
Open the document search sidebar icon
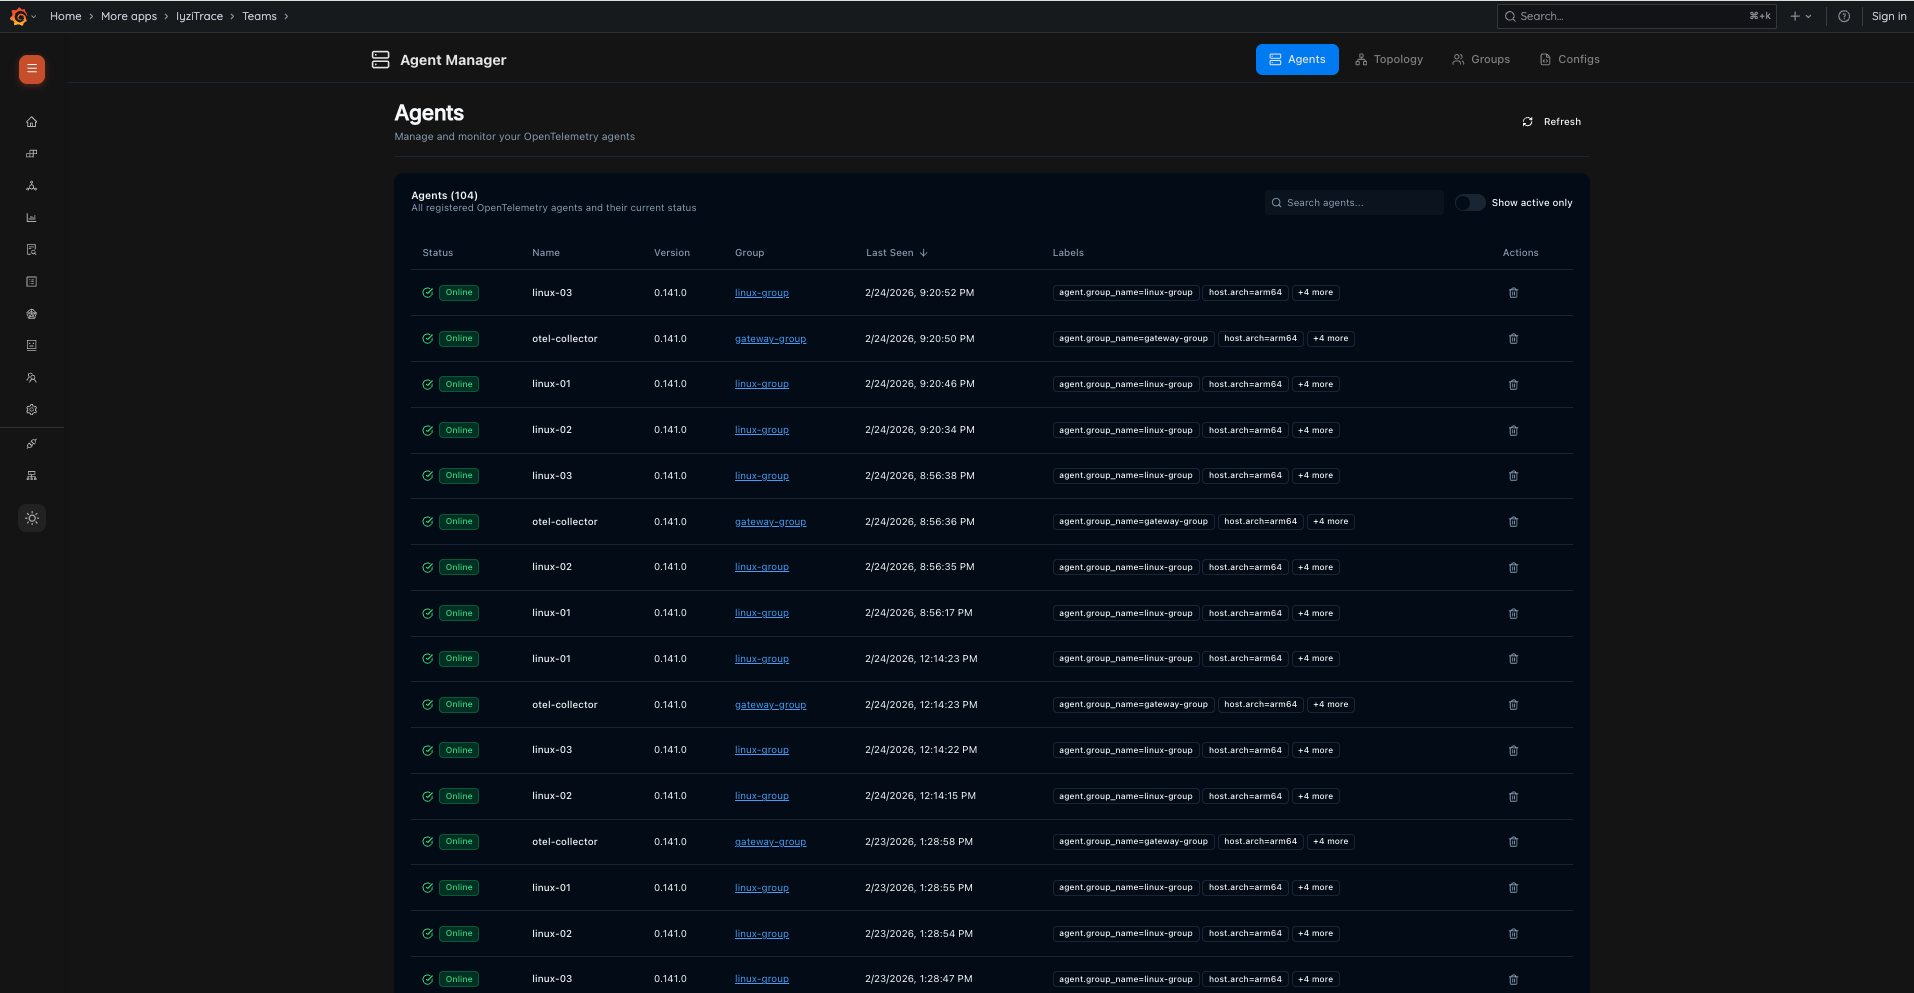coord(32,250)
